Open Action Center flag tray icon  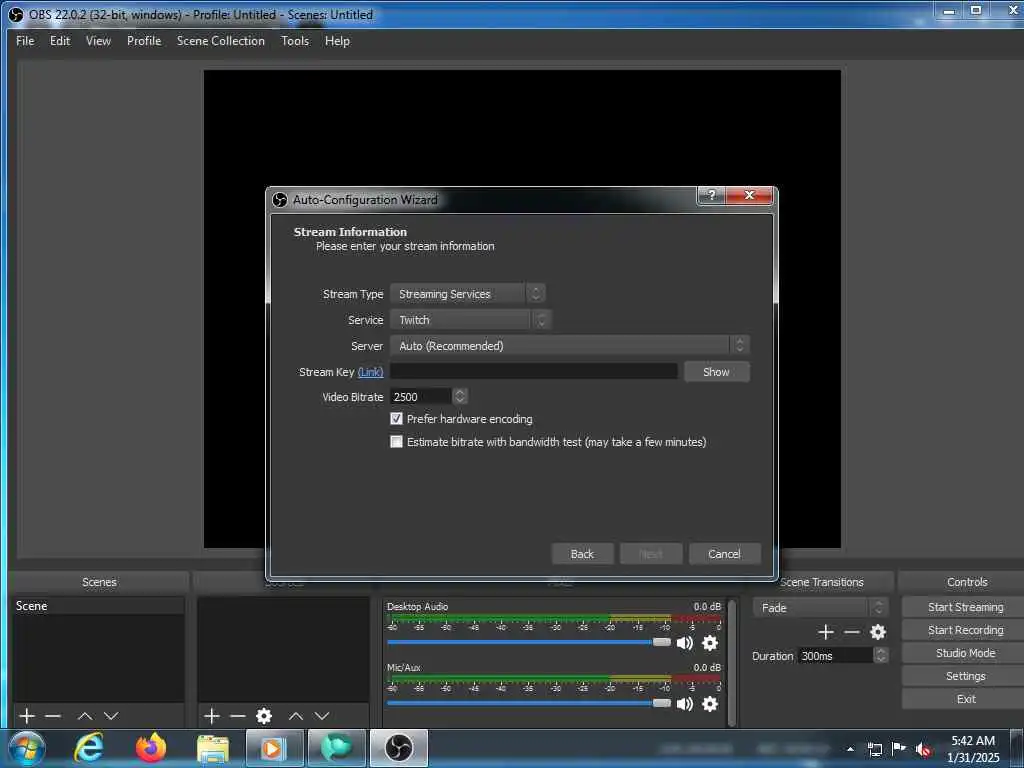[899, 748]
